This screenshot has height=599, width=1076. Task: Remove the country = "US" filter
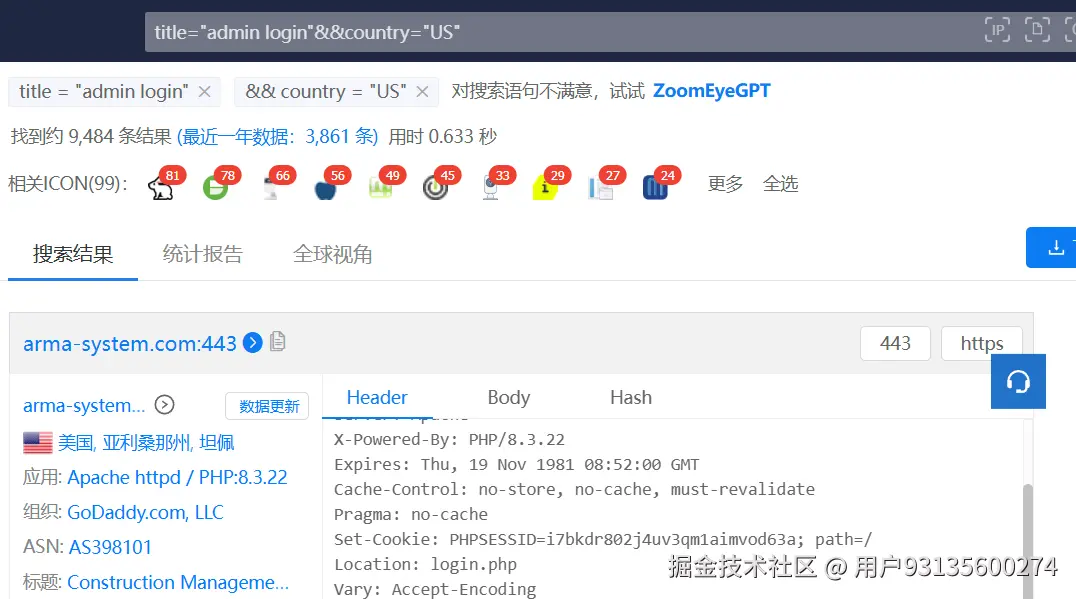[423, 91]
